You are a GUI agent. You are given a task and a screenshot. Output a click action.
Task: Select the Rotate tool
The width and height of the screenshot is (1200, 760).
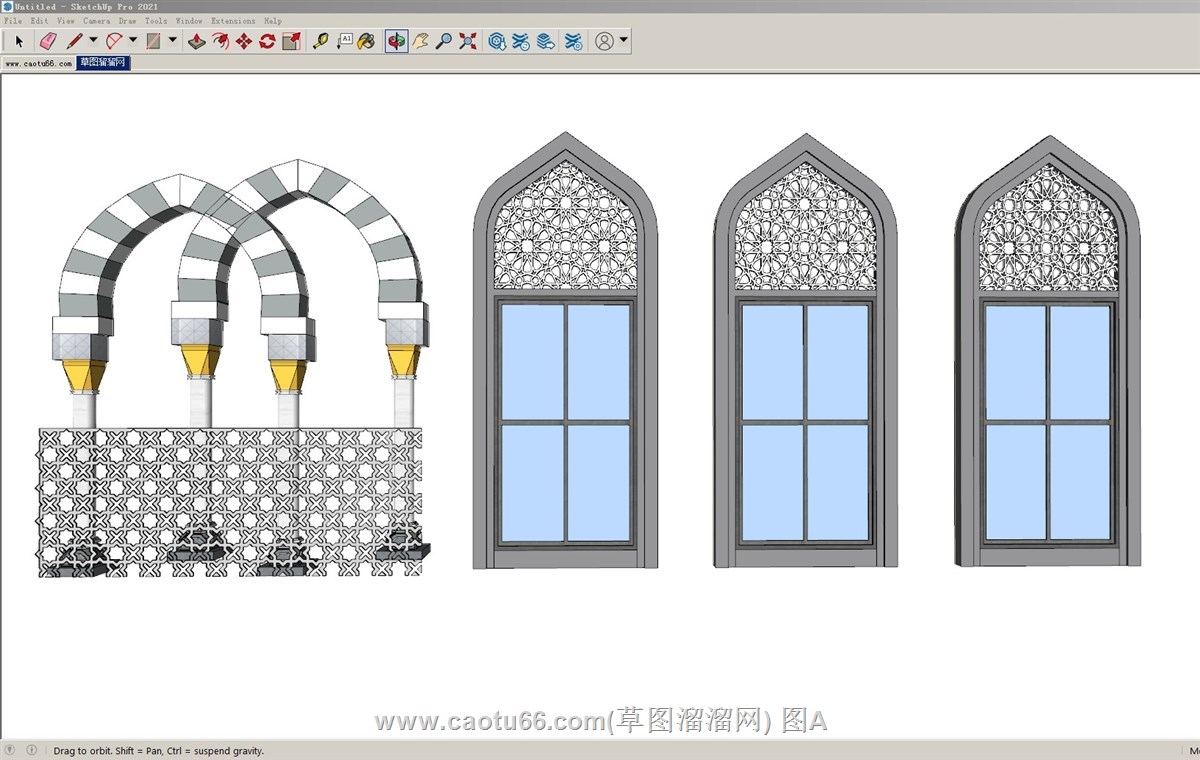pyautogui.click(x=267, y=41)
